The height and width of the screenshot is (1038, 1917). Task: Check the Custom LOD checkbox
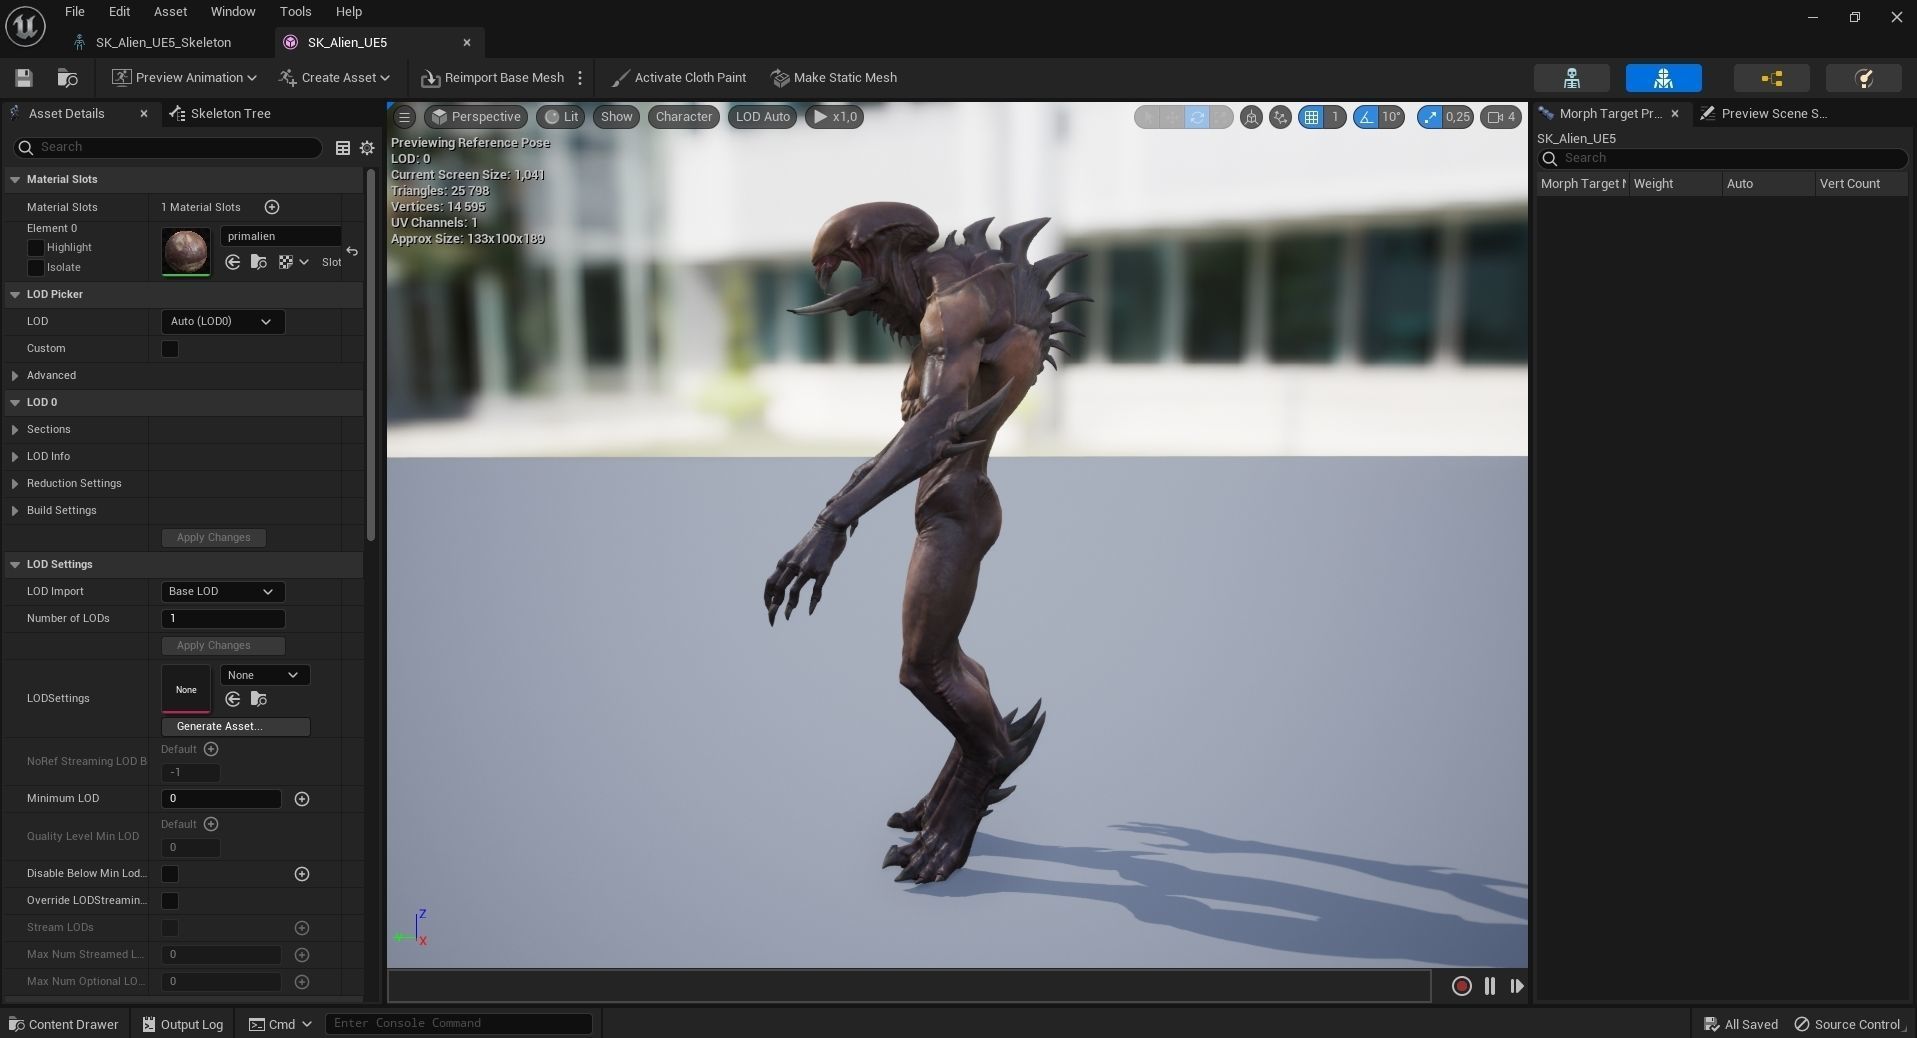170,349
